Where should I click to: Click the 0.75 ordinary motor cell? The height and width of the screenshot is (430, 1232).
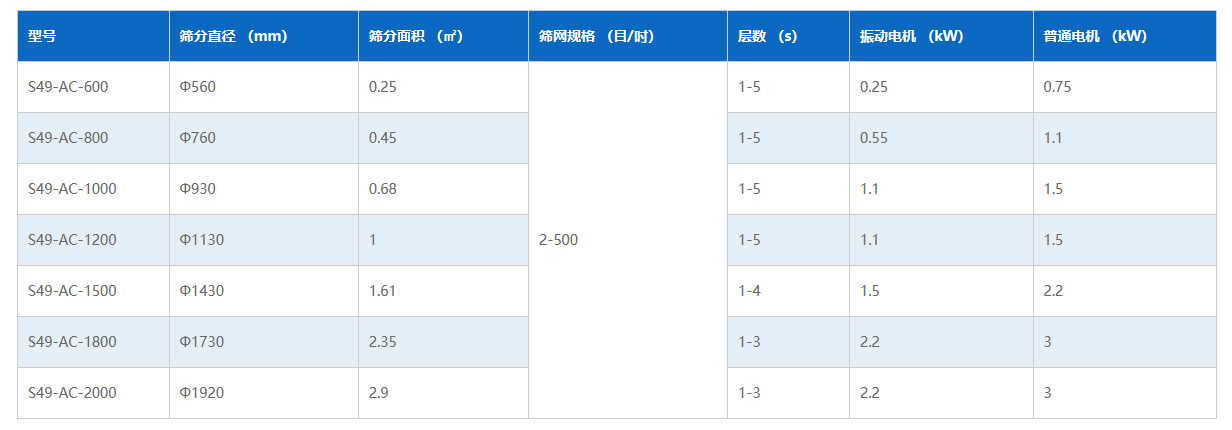pos(1057,87)
